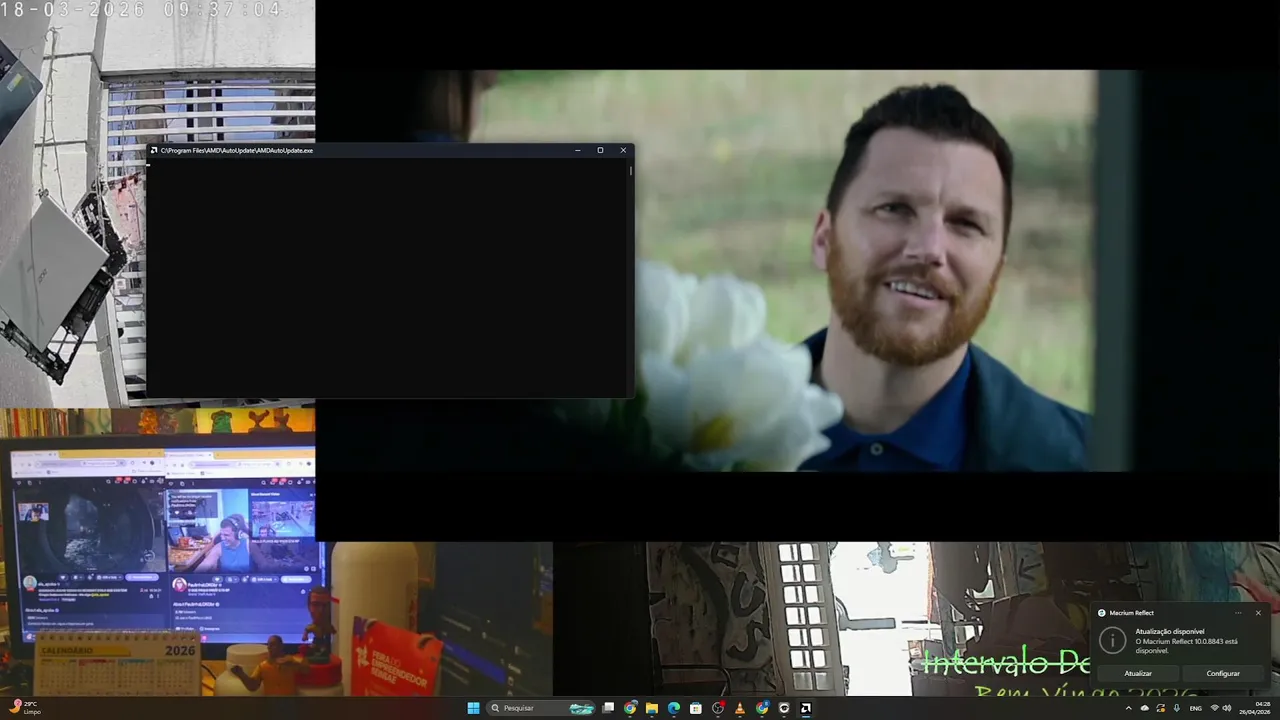Image resolution: width=1280 pixels, height=720 pixels.
Task: Open OneDrive cloud icon in system tray
Action: 1145,708
